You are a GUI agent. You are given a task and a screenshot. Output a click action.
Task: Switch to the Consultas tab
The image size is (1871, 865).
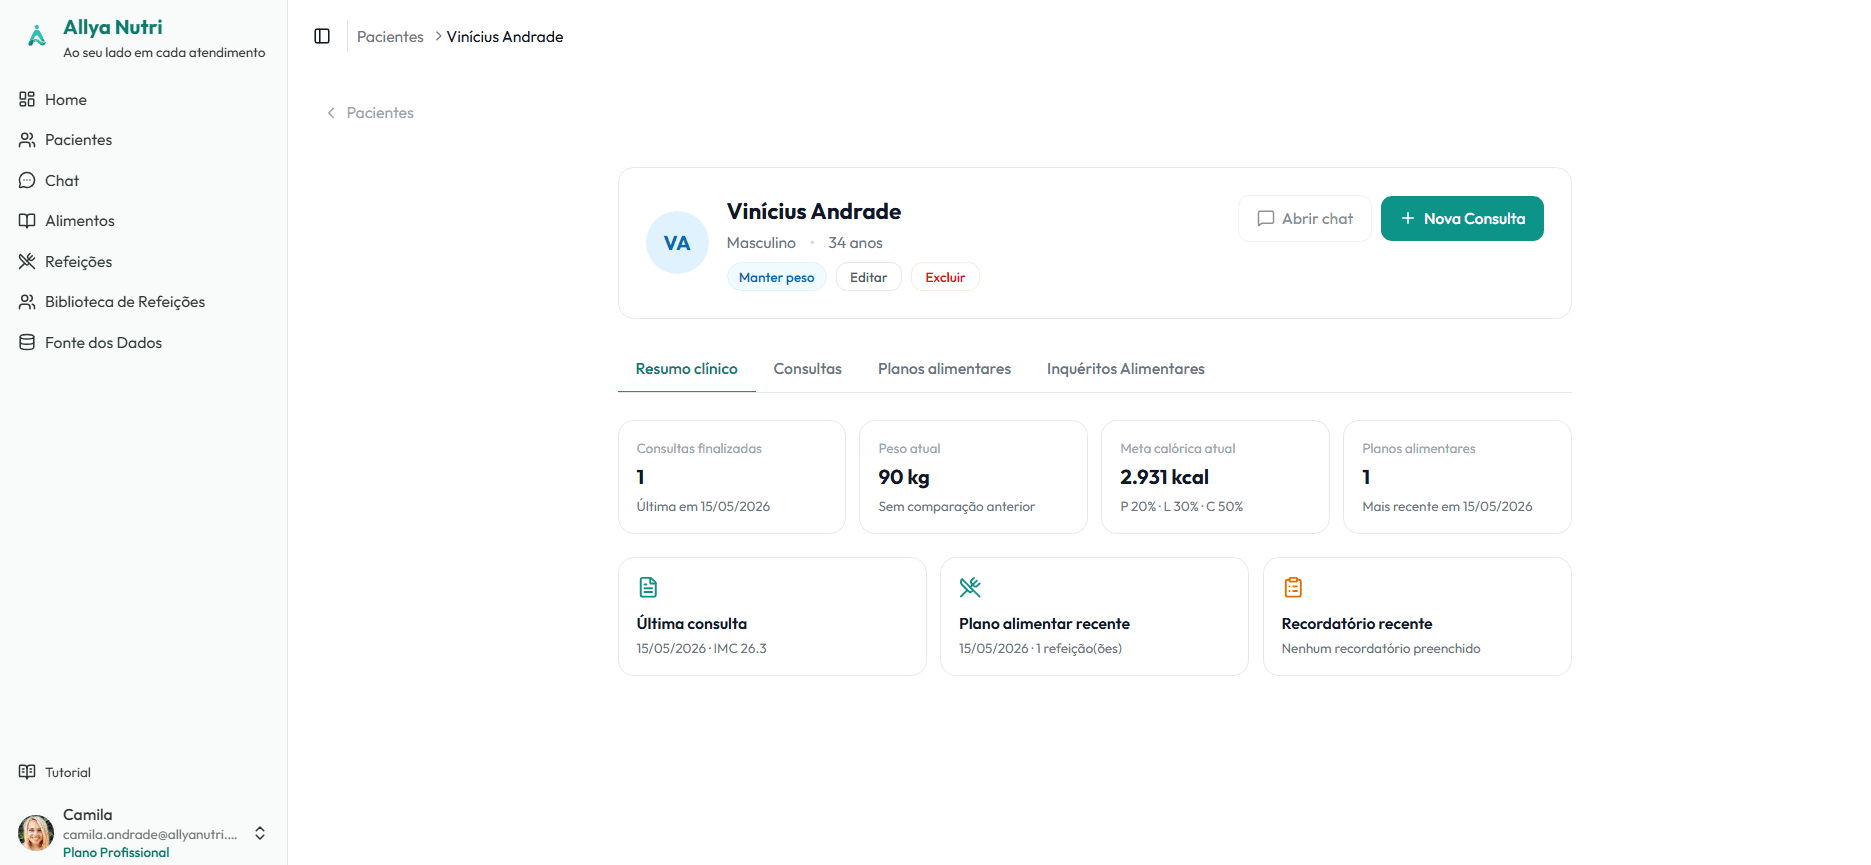(808, 369)
